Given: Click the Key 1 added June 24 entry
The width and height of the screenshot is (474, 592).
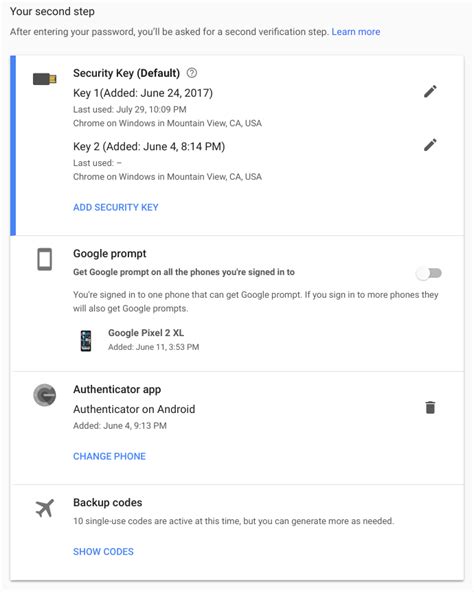Looking at the screenshot, I should click(x=143, y=93).
